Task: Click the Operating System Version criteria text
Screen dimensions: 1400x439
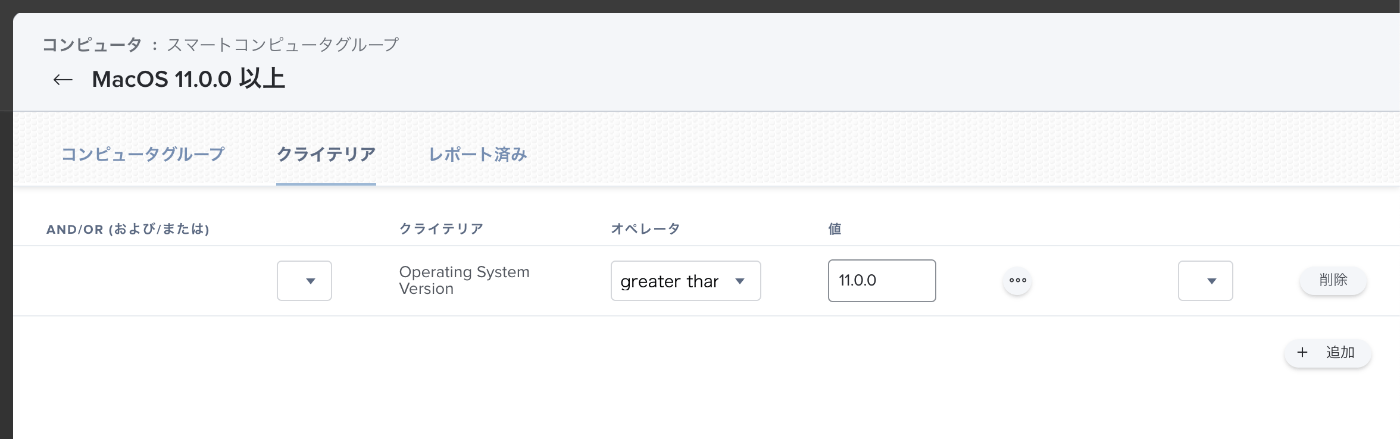Action: [x=464, y=280]
